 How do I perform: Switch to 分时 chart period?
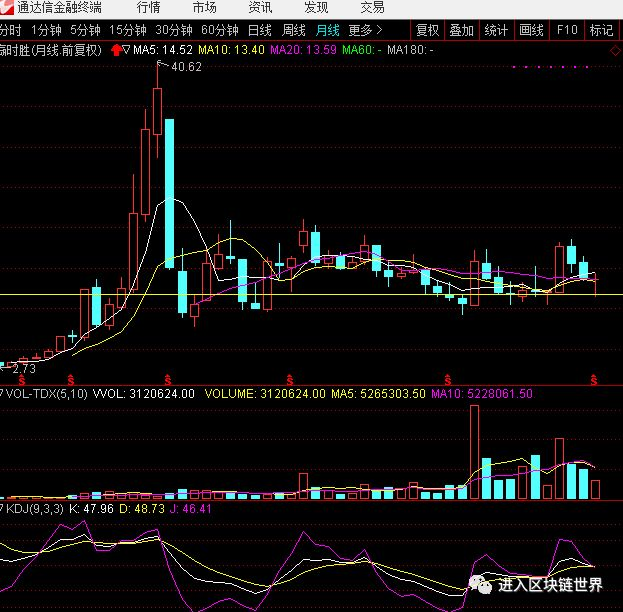coord(10,30)
